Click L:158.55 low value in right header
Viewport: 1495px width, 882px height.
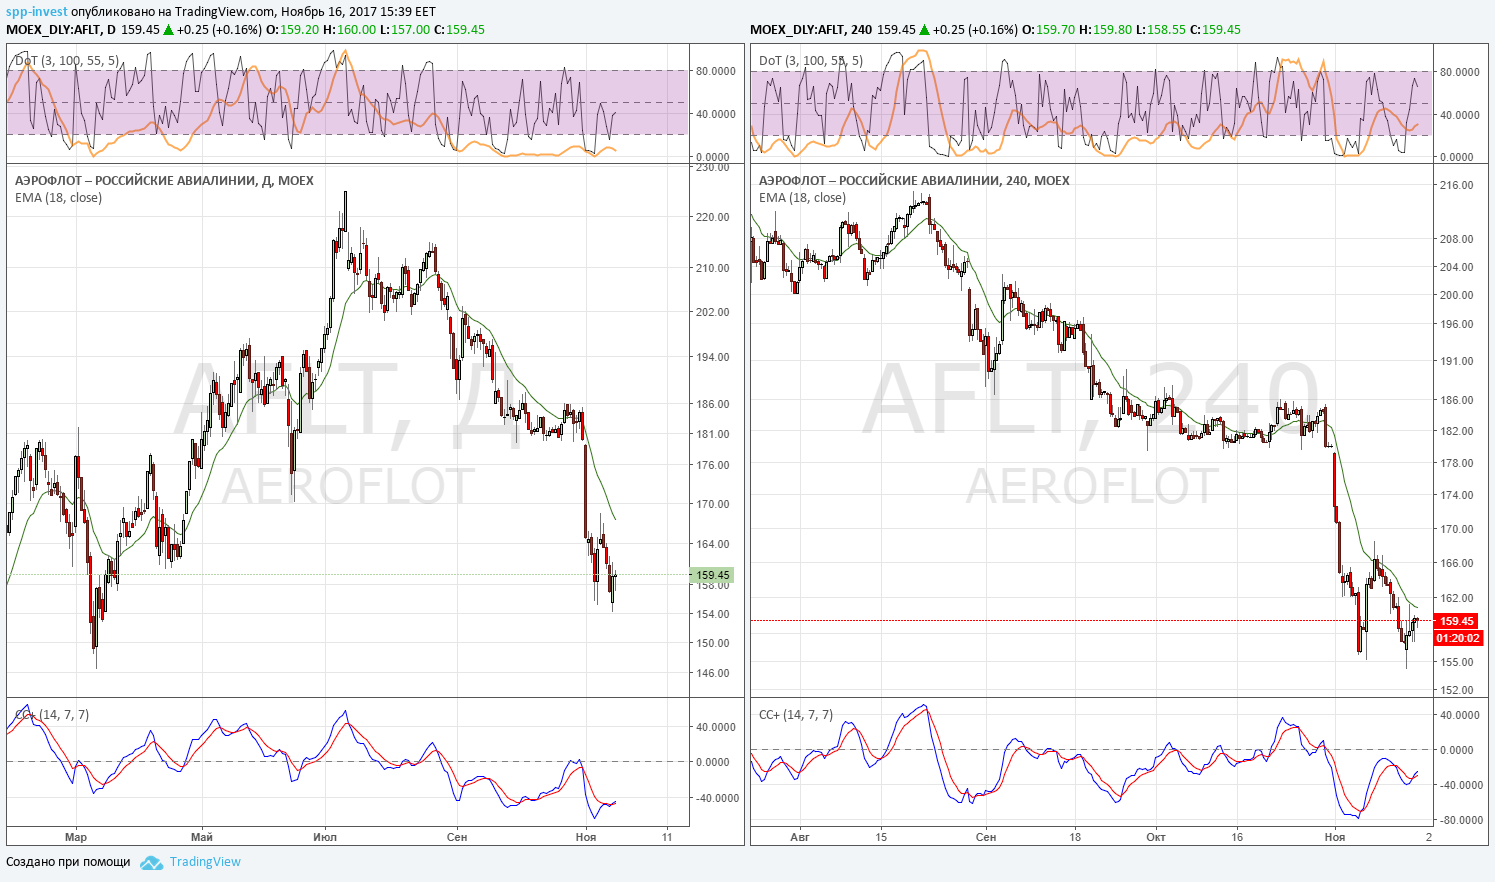(1161, 29)
